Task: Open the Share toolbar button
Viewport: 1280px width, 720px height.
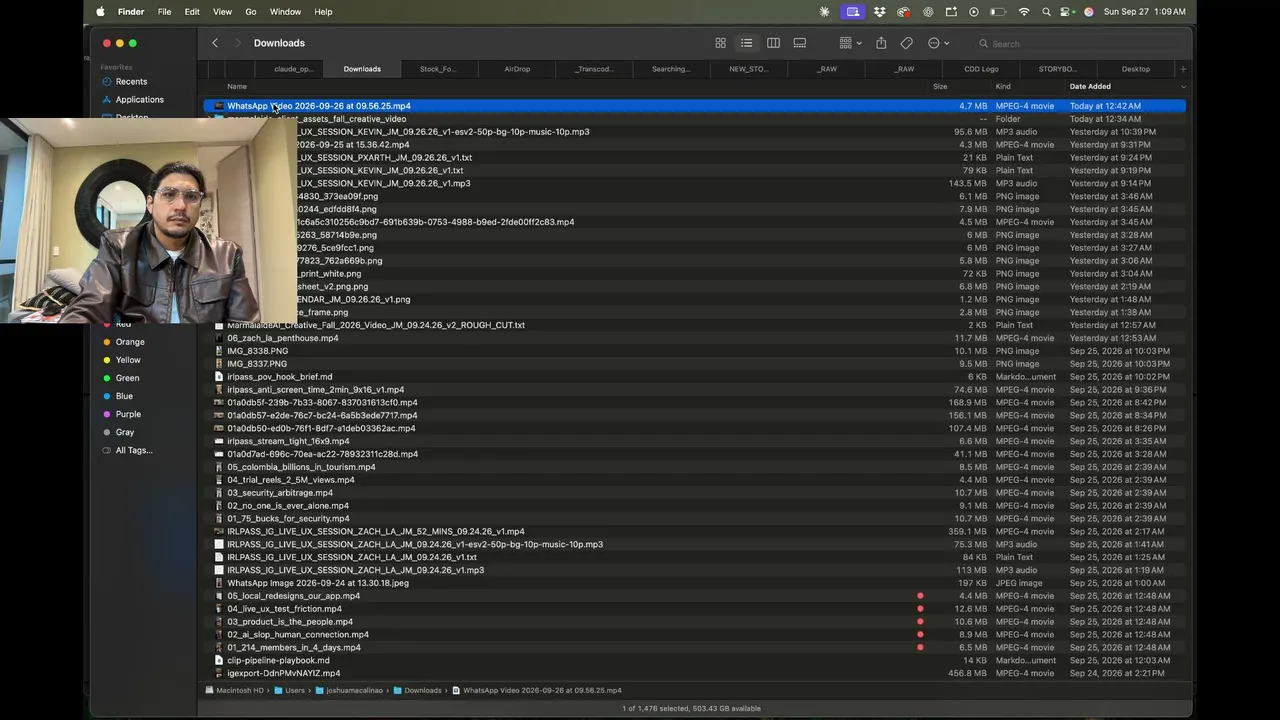Action: (x=881, y=43)
